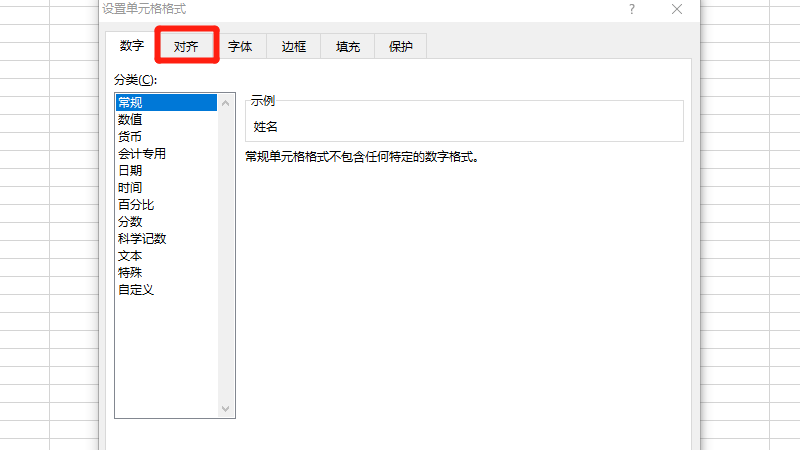
Task: Click category list scrollbar down arrow
Action: (225, 409)
